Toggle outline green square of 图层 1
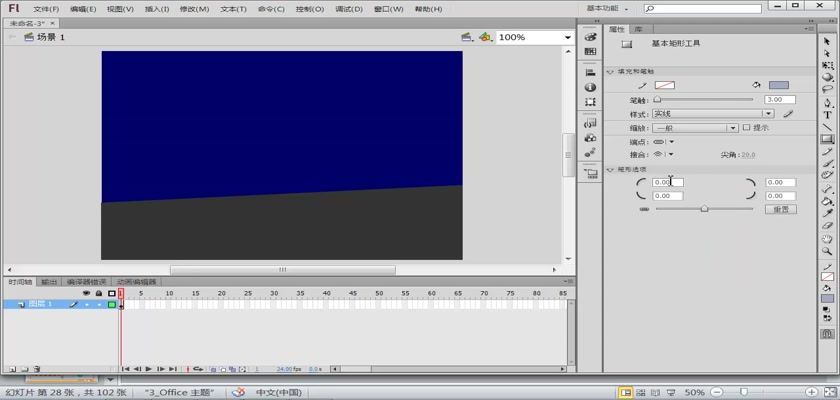 pyautogui.click(x=111, y=305)
